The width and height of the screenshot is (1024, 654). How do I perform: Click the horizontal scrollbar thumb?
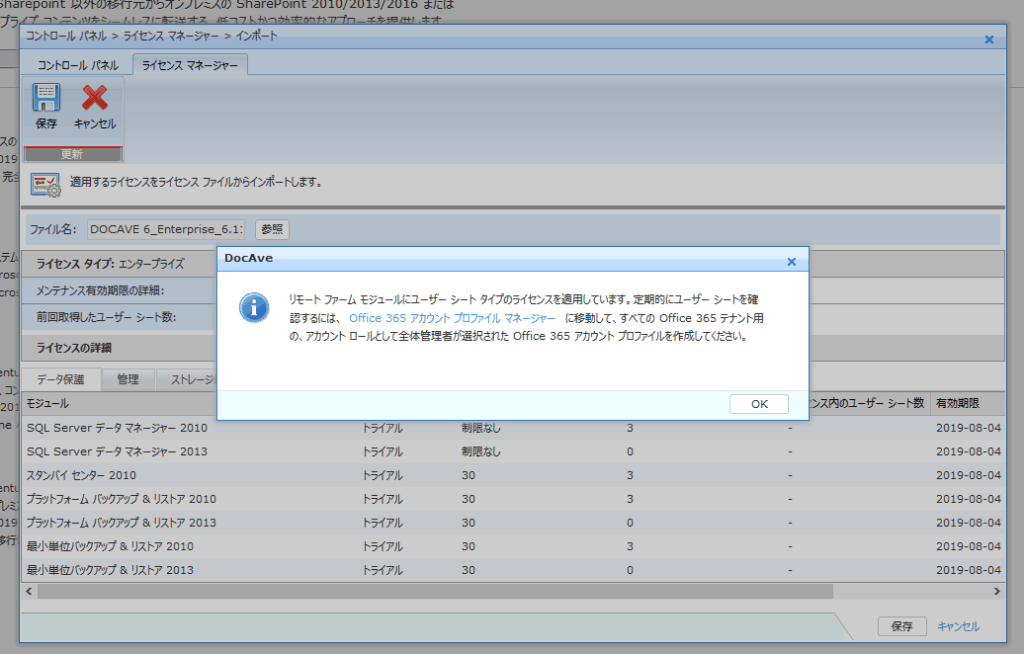pyautogui.click(x=435, y=591)
